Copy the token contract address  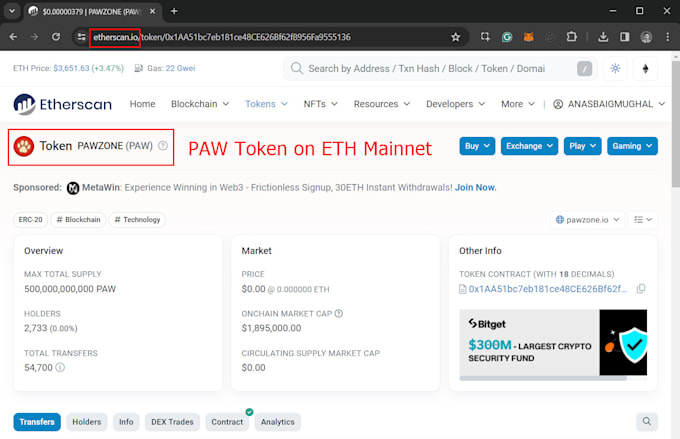tap(641, 288)
